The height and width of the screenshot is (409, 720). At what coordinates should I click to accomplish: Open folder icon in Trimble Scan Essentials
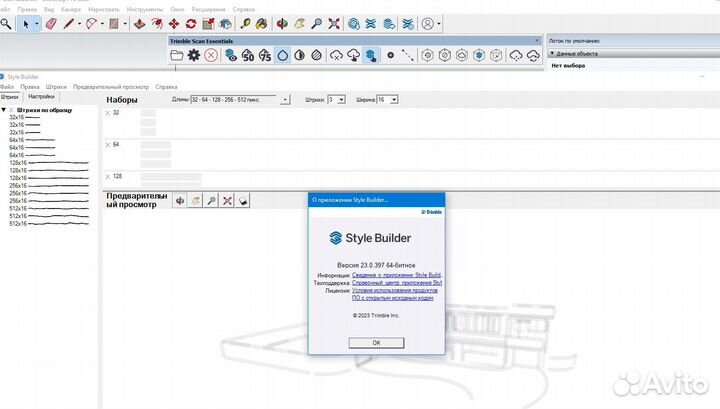(x=177, y=56)
